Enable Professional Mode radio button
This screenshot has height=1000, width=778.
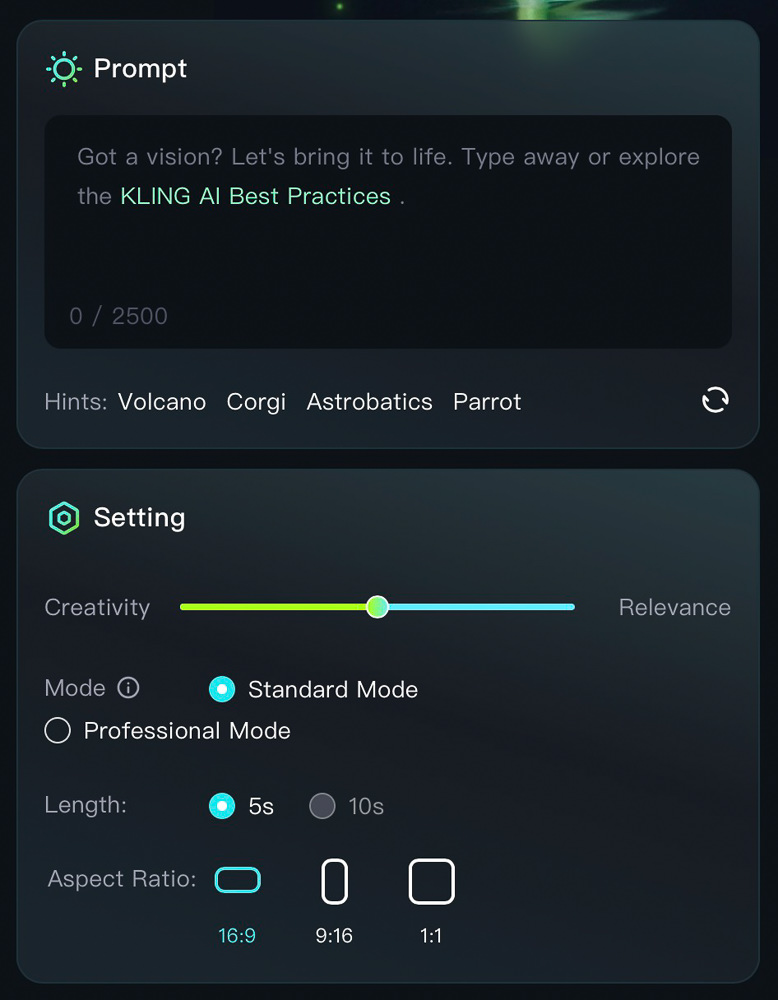(57, 730)
